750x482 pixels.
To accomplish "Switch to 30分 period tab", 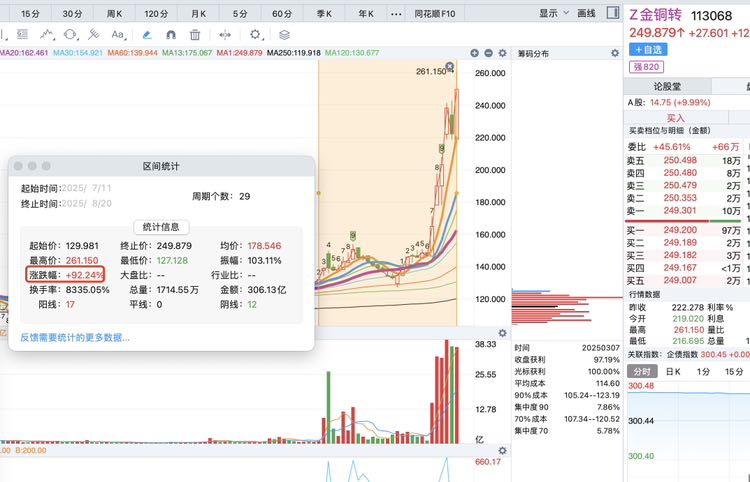I will coord(72,14).
